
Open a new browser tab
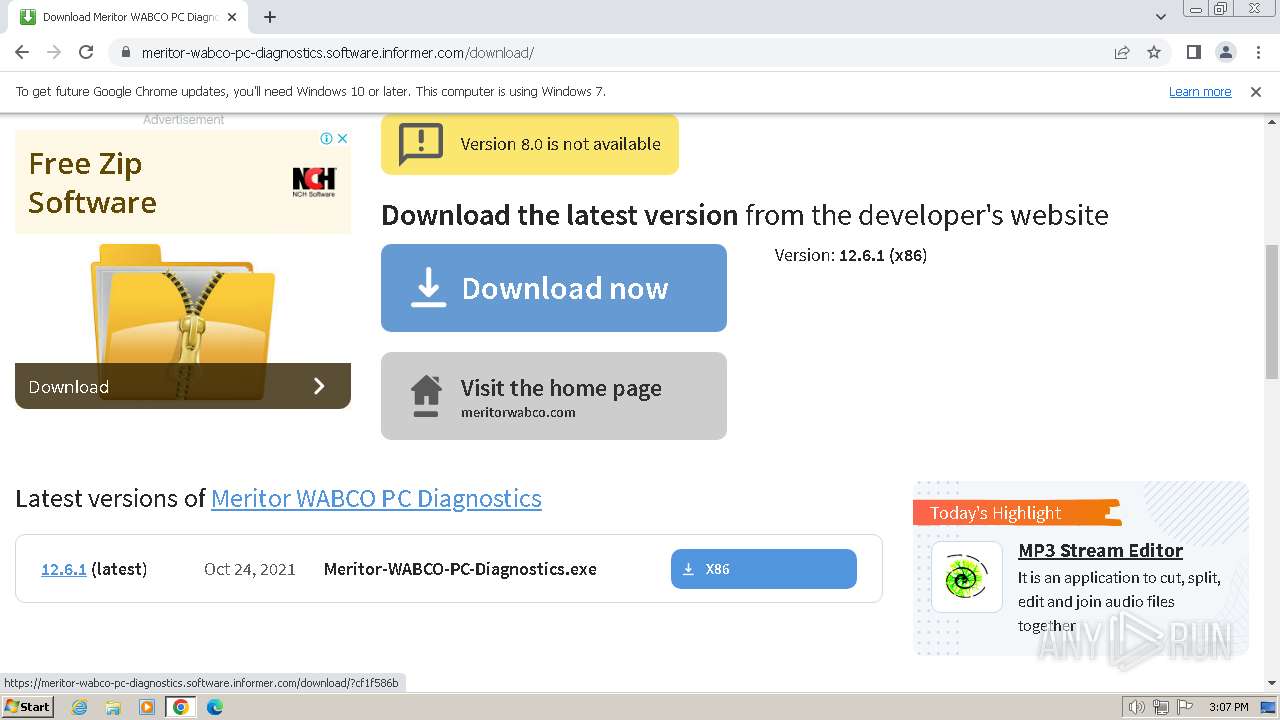[x=270, y=17]
